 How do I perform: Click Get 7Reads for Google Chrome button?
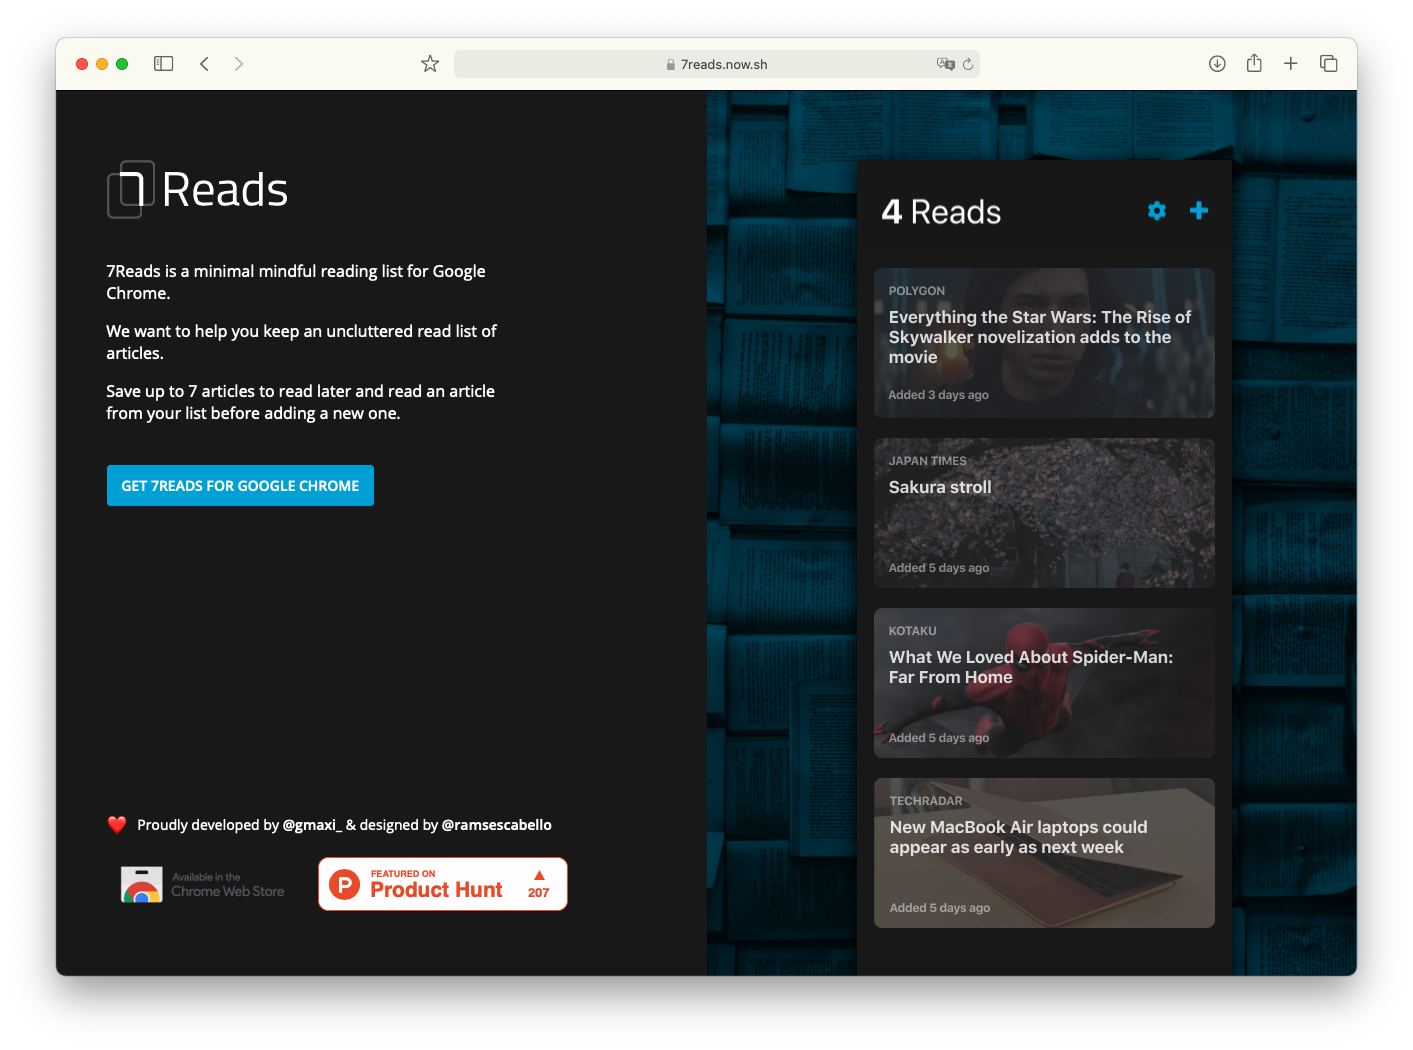click(x=240, y=486)
